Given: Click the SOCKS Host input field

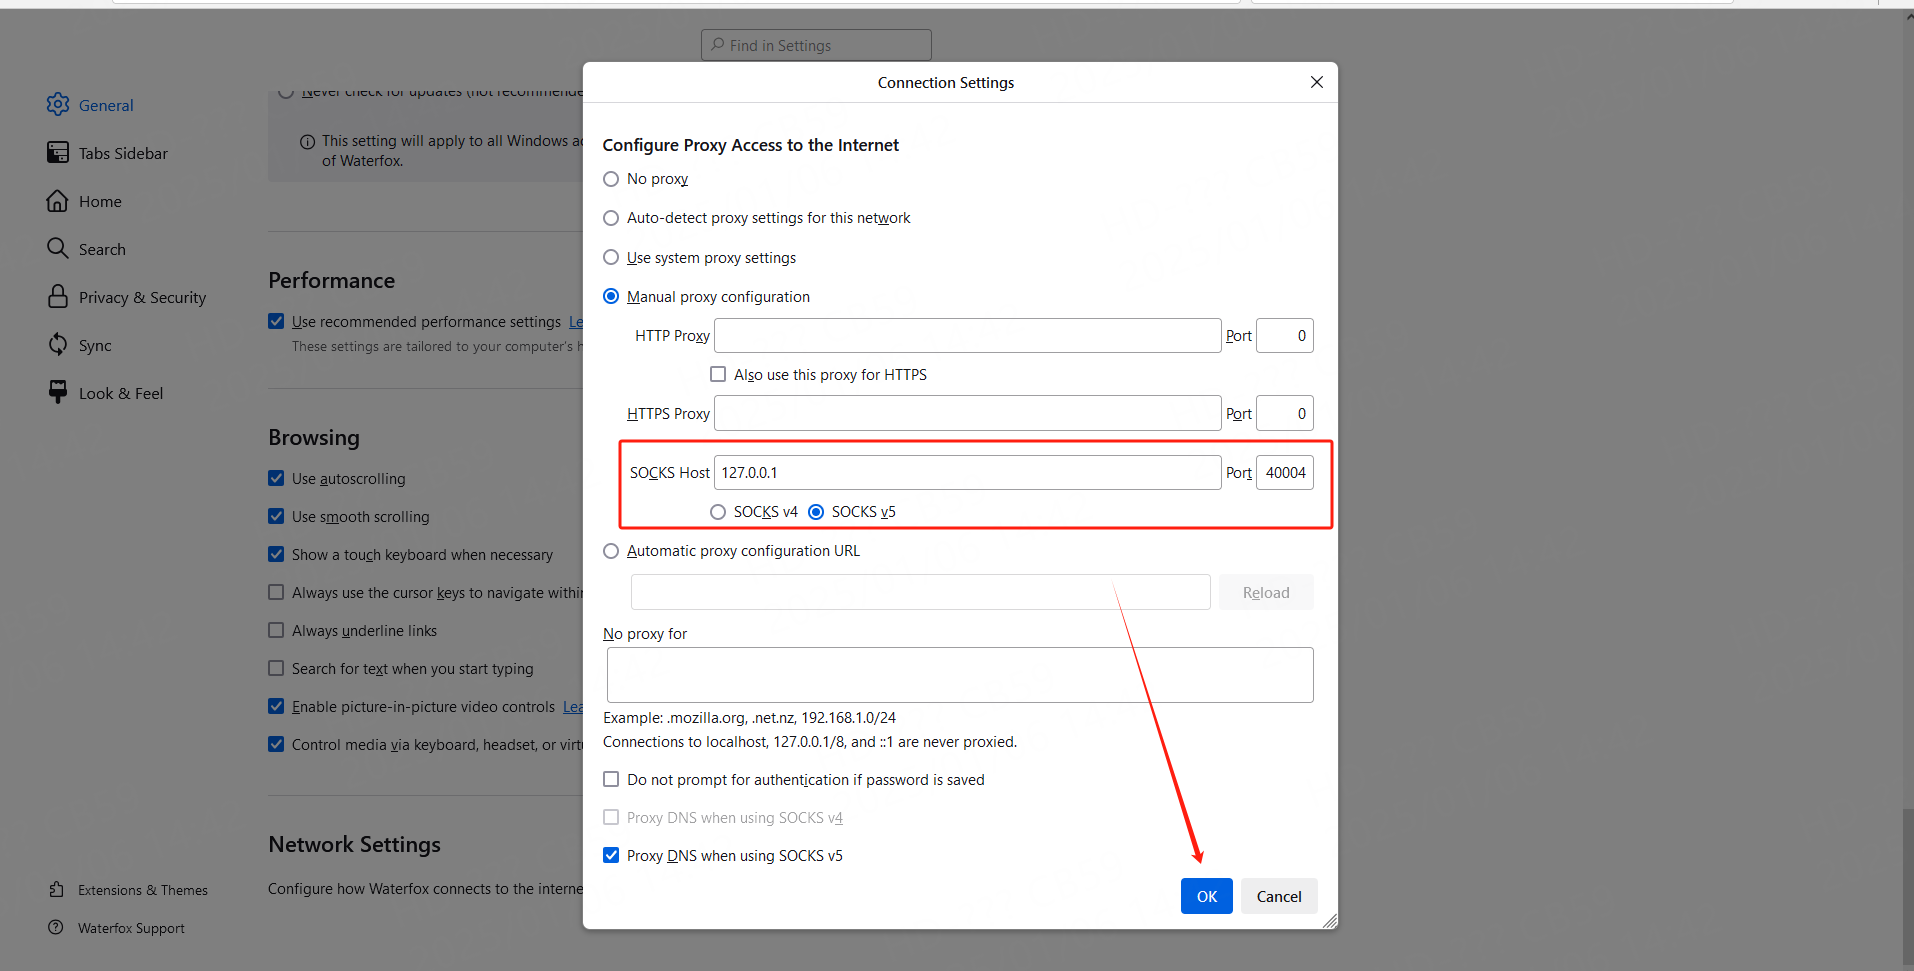Looking at the screenshot, I should point(966,473).
